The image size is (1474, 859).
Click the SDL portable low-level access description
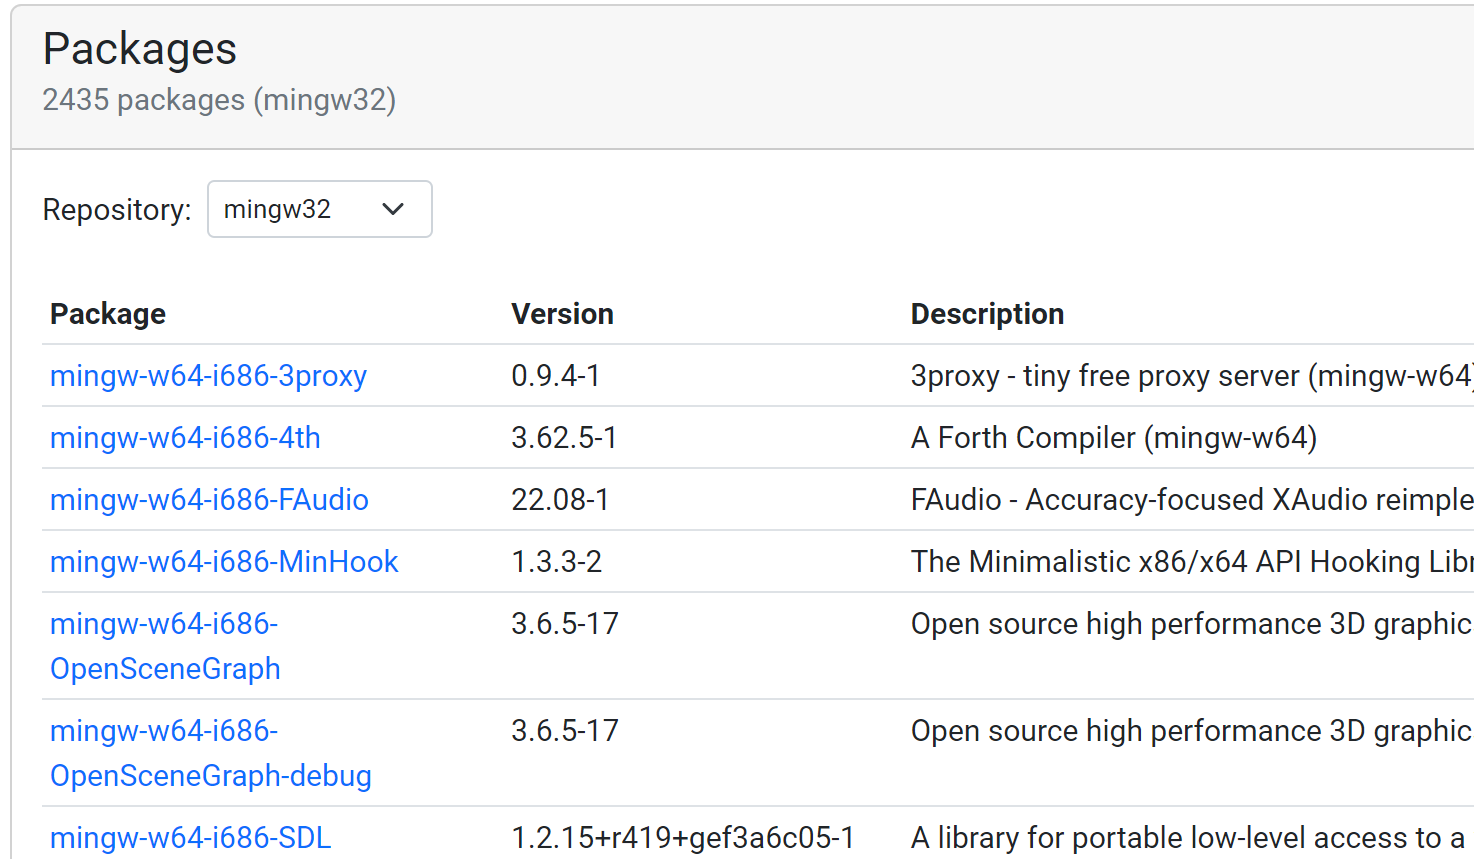click(1188, 838)
